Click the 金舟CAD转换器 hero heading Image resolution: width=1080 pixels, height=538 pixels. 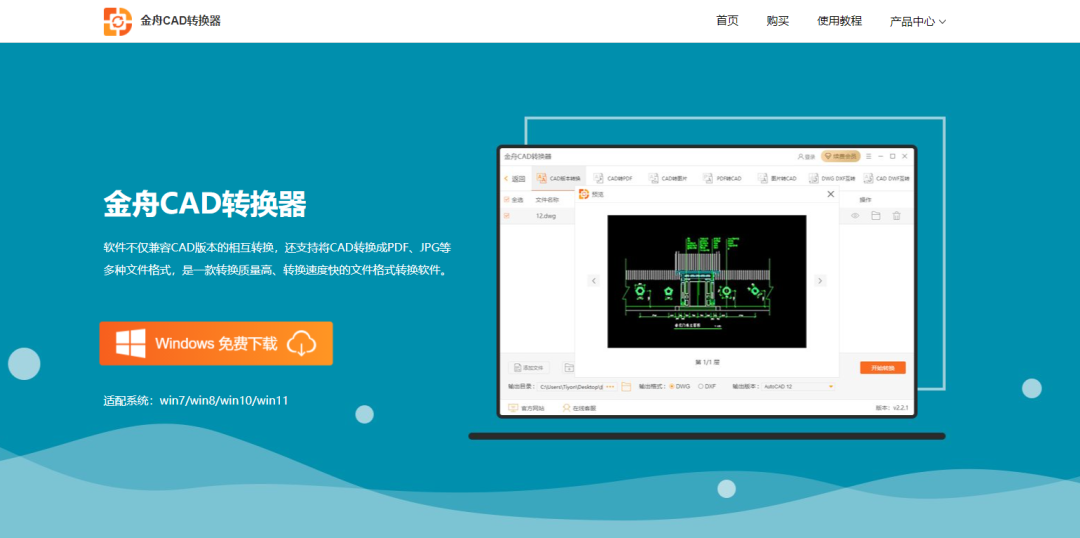click(205, 204)
